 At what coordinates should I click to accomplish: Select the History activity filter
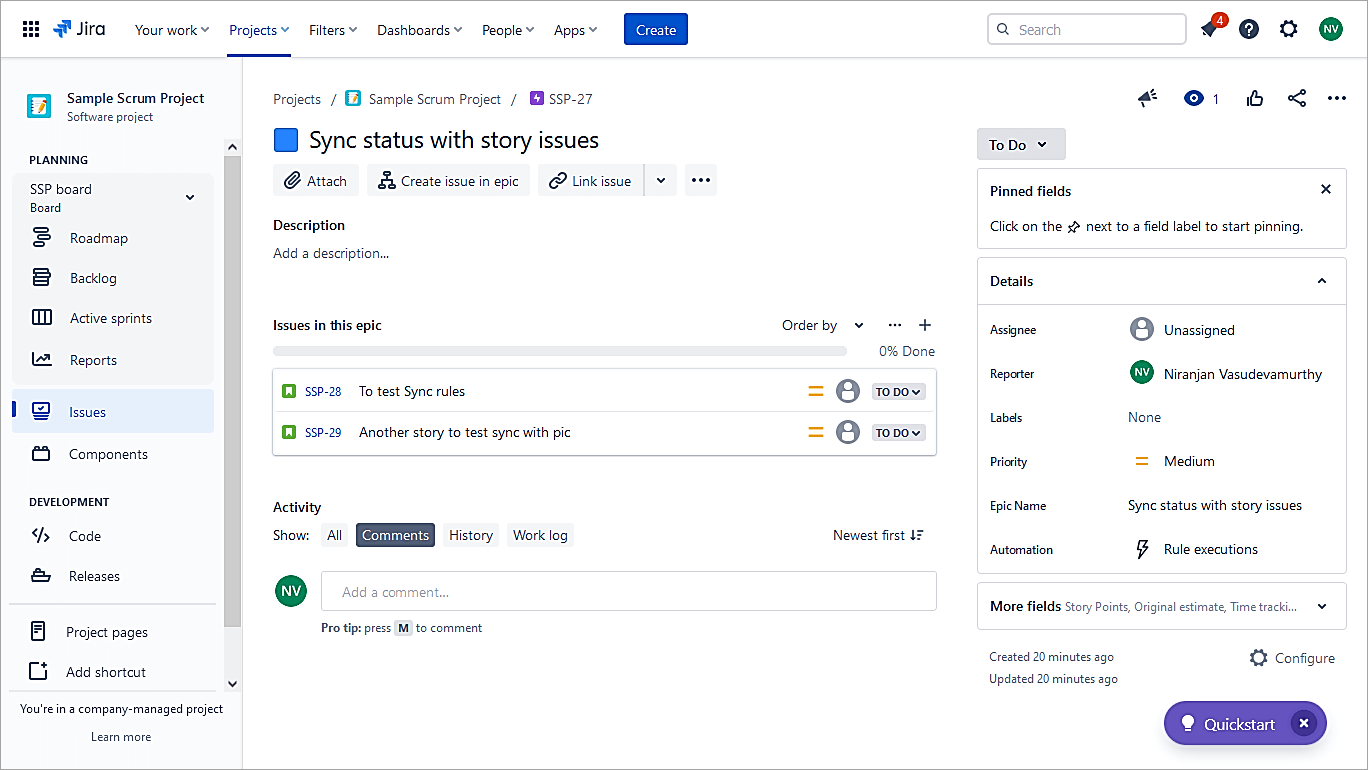[471, 535]
